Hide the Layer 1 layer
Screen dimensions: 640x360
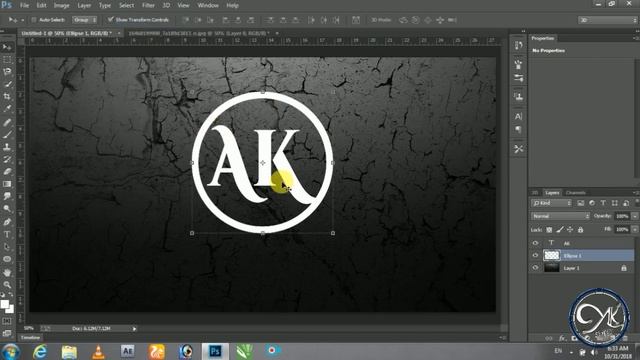coord(535,268)
